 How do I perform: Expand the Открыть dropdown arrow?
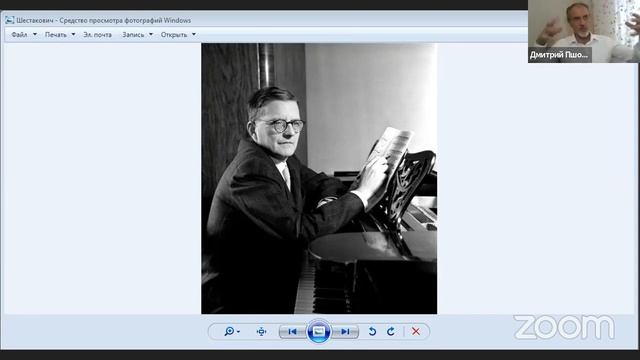[x=194, y=35]
